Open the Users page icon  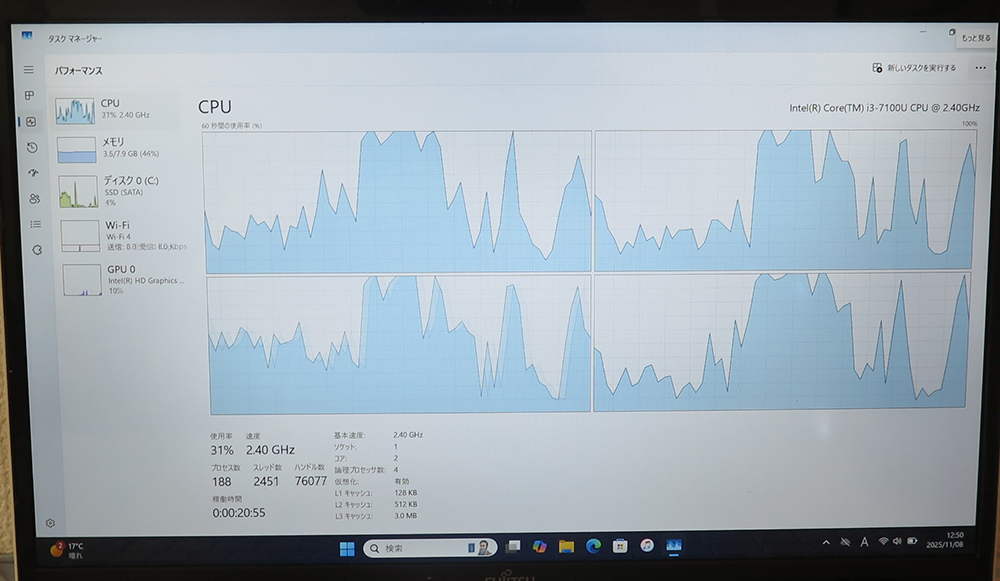pos(34,199)
